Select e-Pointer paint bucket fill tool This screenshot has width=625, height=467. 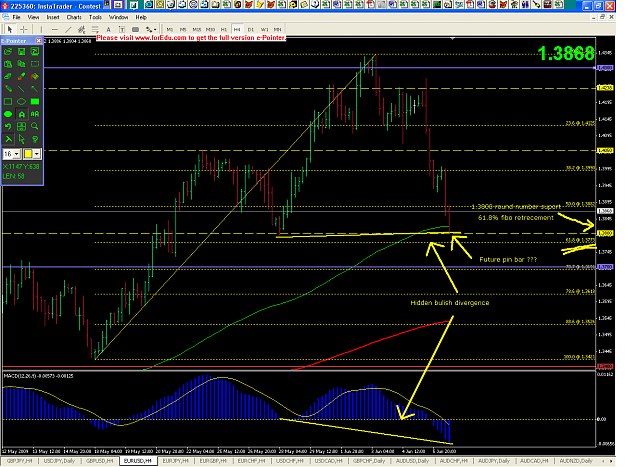(35, 77)
